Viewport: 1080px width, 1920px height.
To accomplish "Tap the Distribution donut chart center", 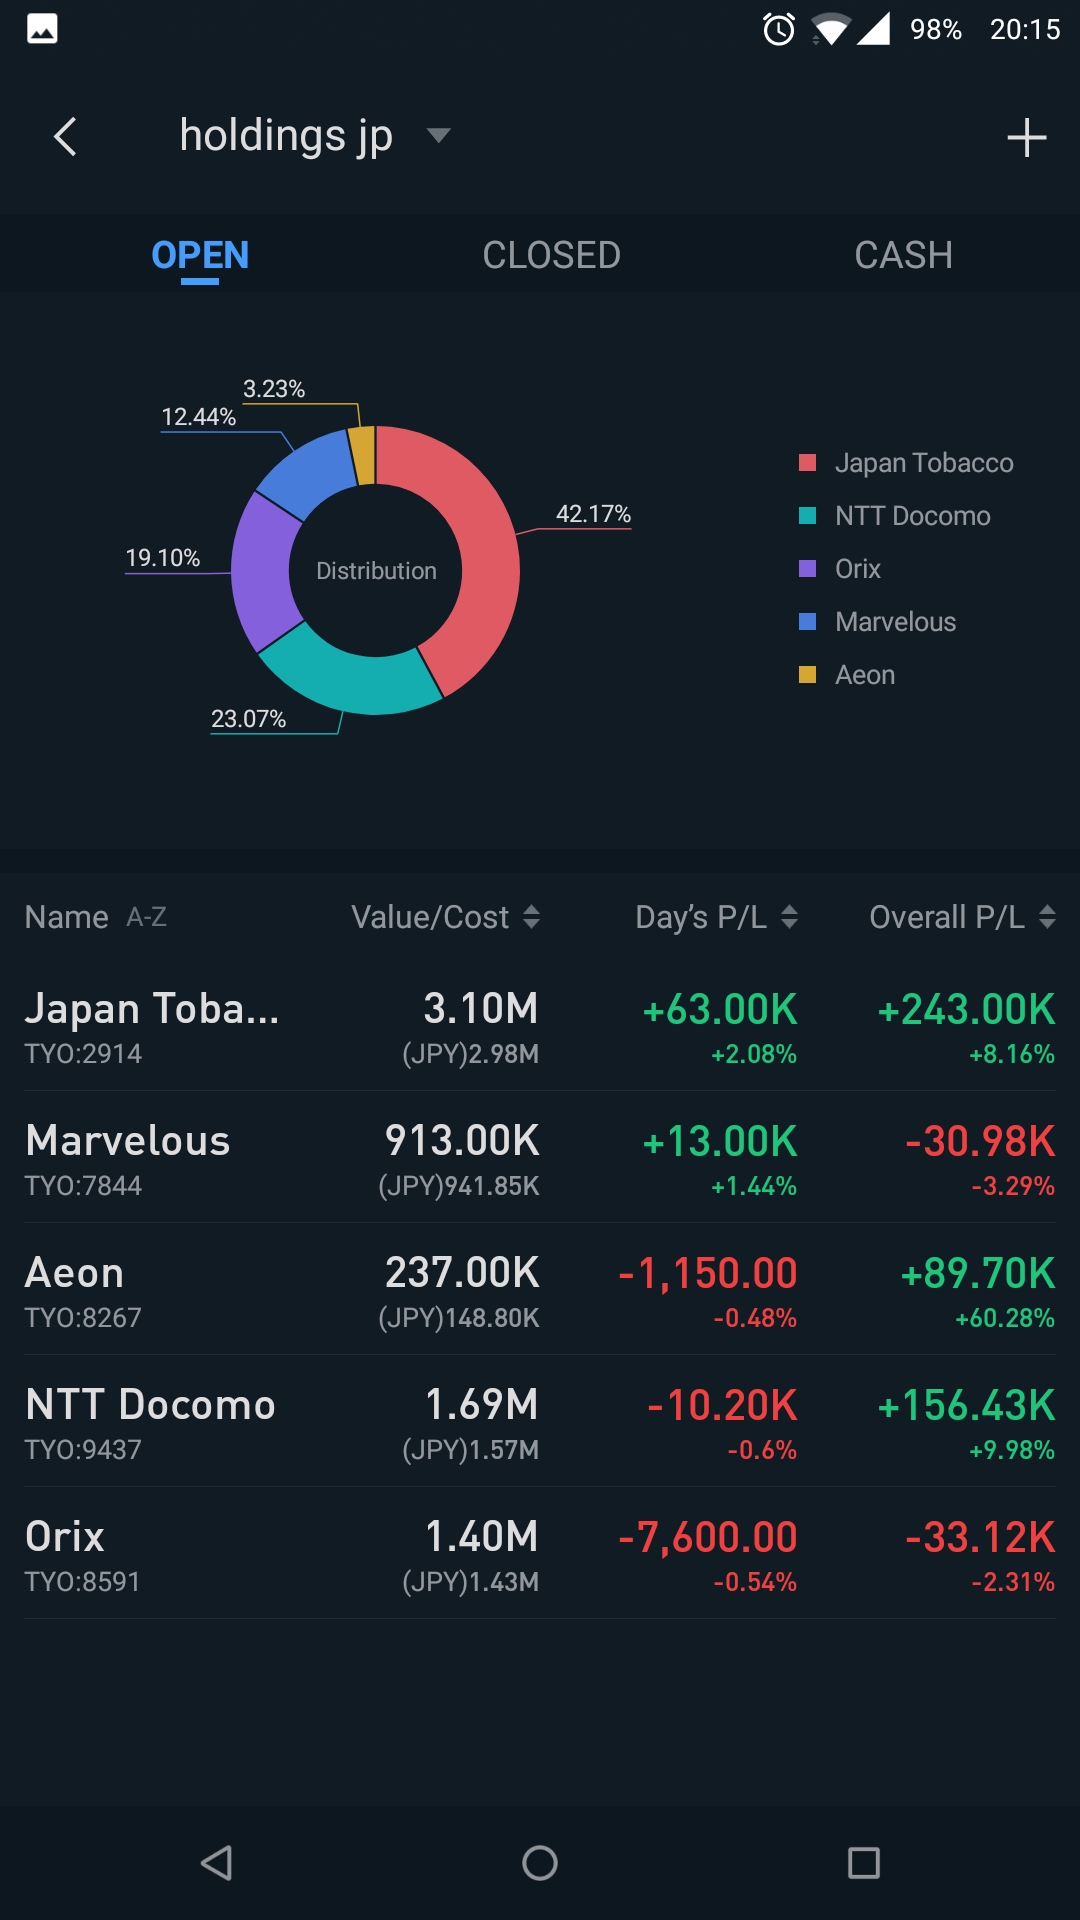I will click(376, 571).
